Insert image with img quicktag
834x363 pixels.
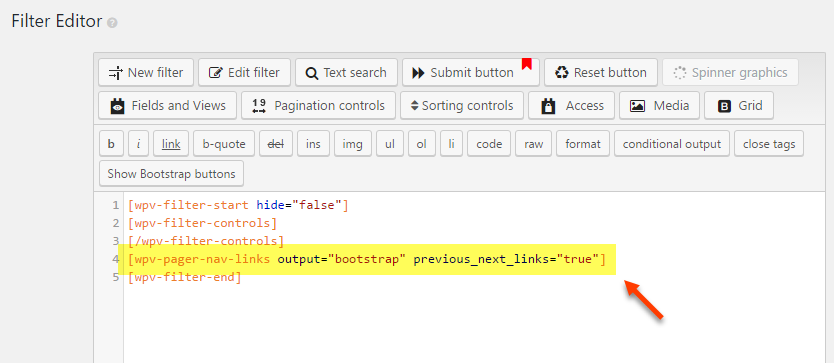point(353,144)
